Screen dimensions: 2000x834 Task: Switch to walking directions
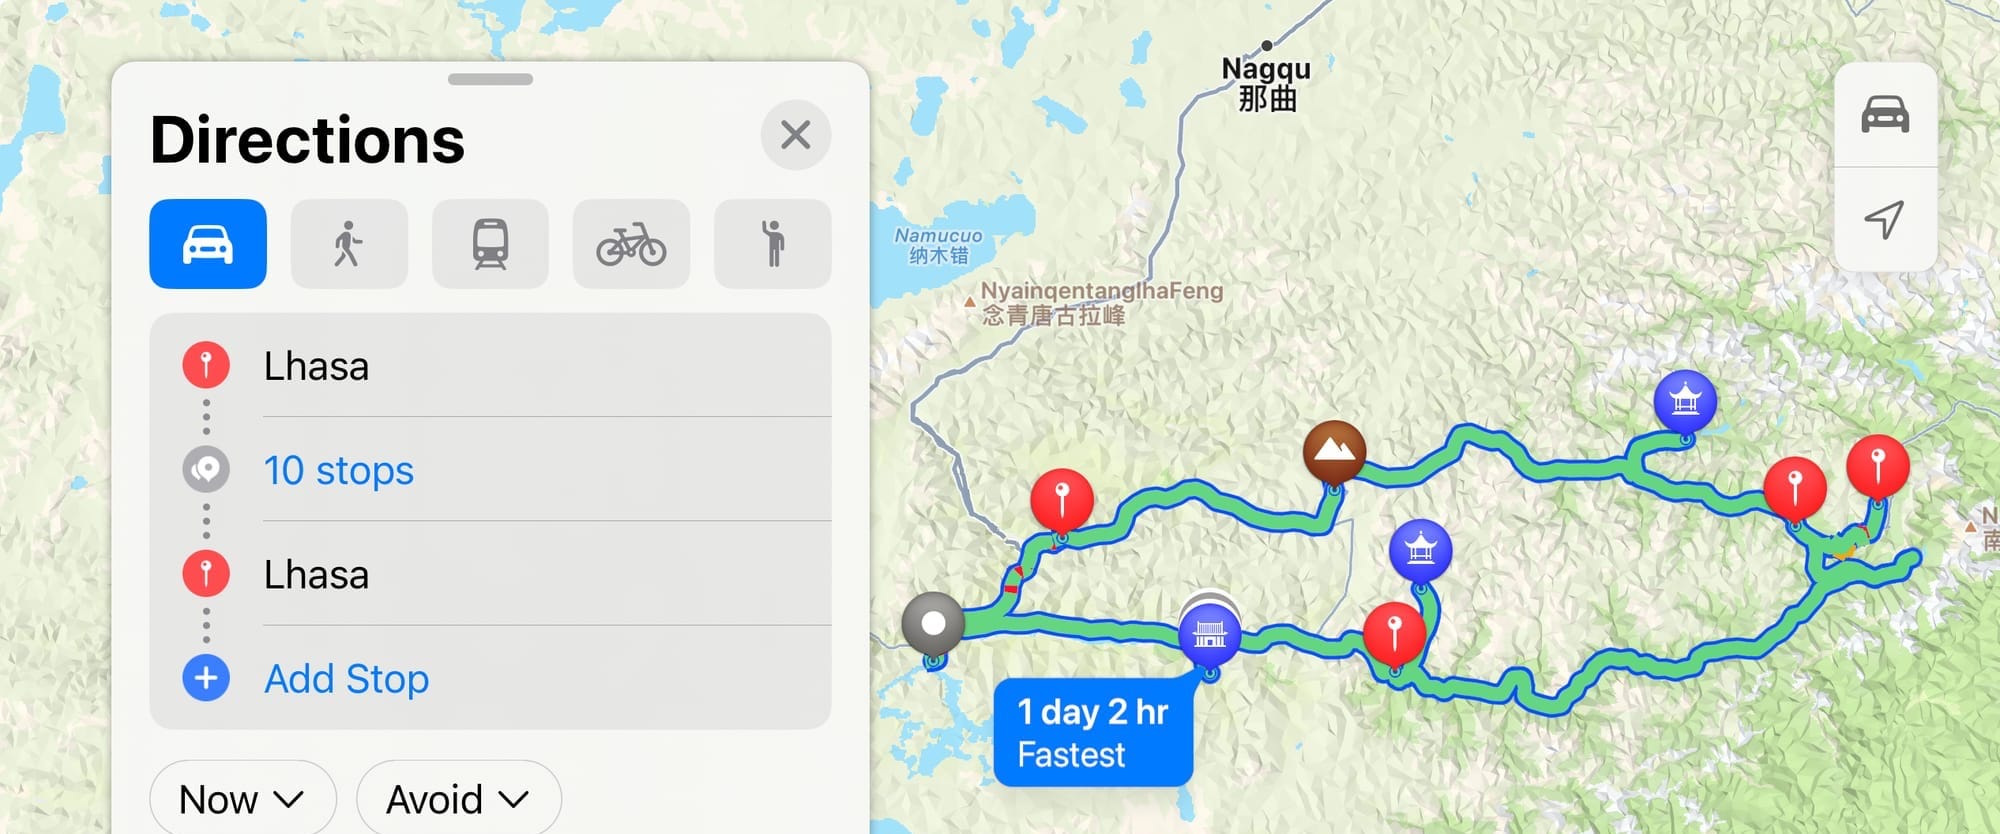click(349, 244)
